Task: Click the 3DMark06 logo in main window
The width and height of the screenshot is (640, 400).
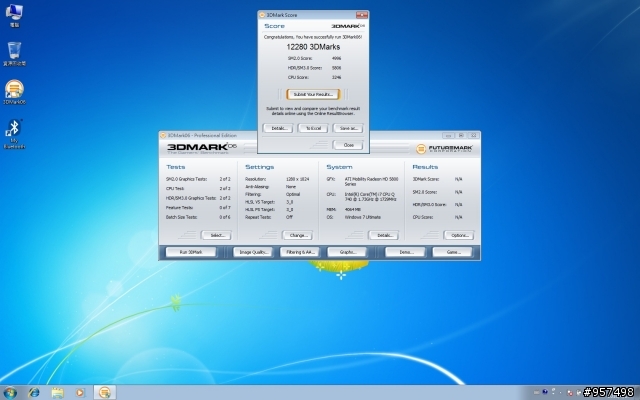Action: pyautogui.click(x=202, y=148)
